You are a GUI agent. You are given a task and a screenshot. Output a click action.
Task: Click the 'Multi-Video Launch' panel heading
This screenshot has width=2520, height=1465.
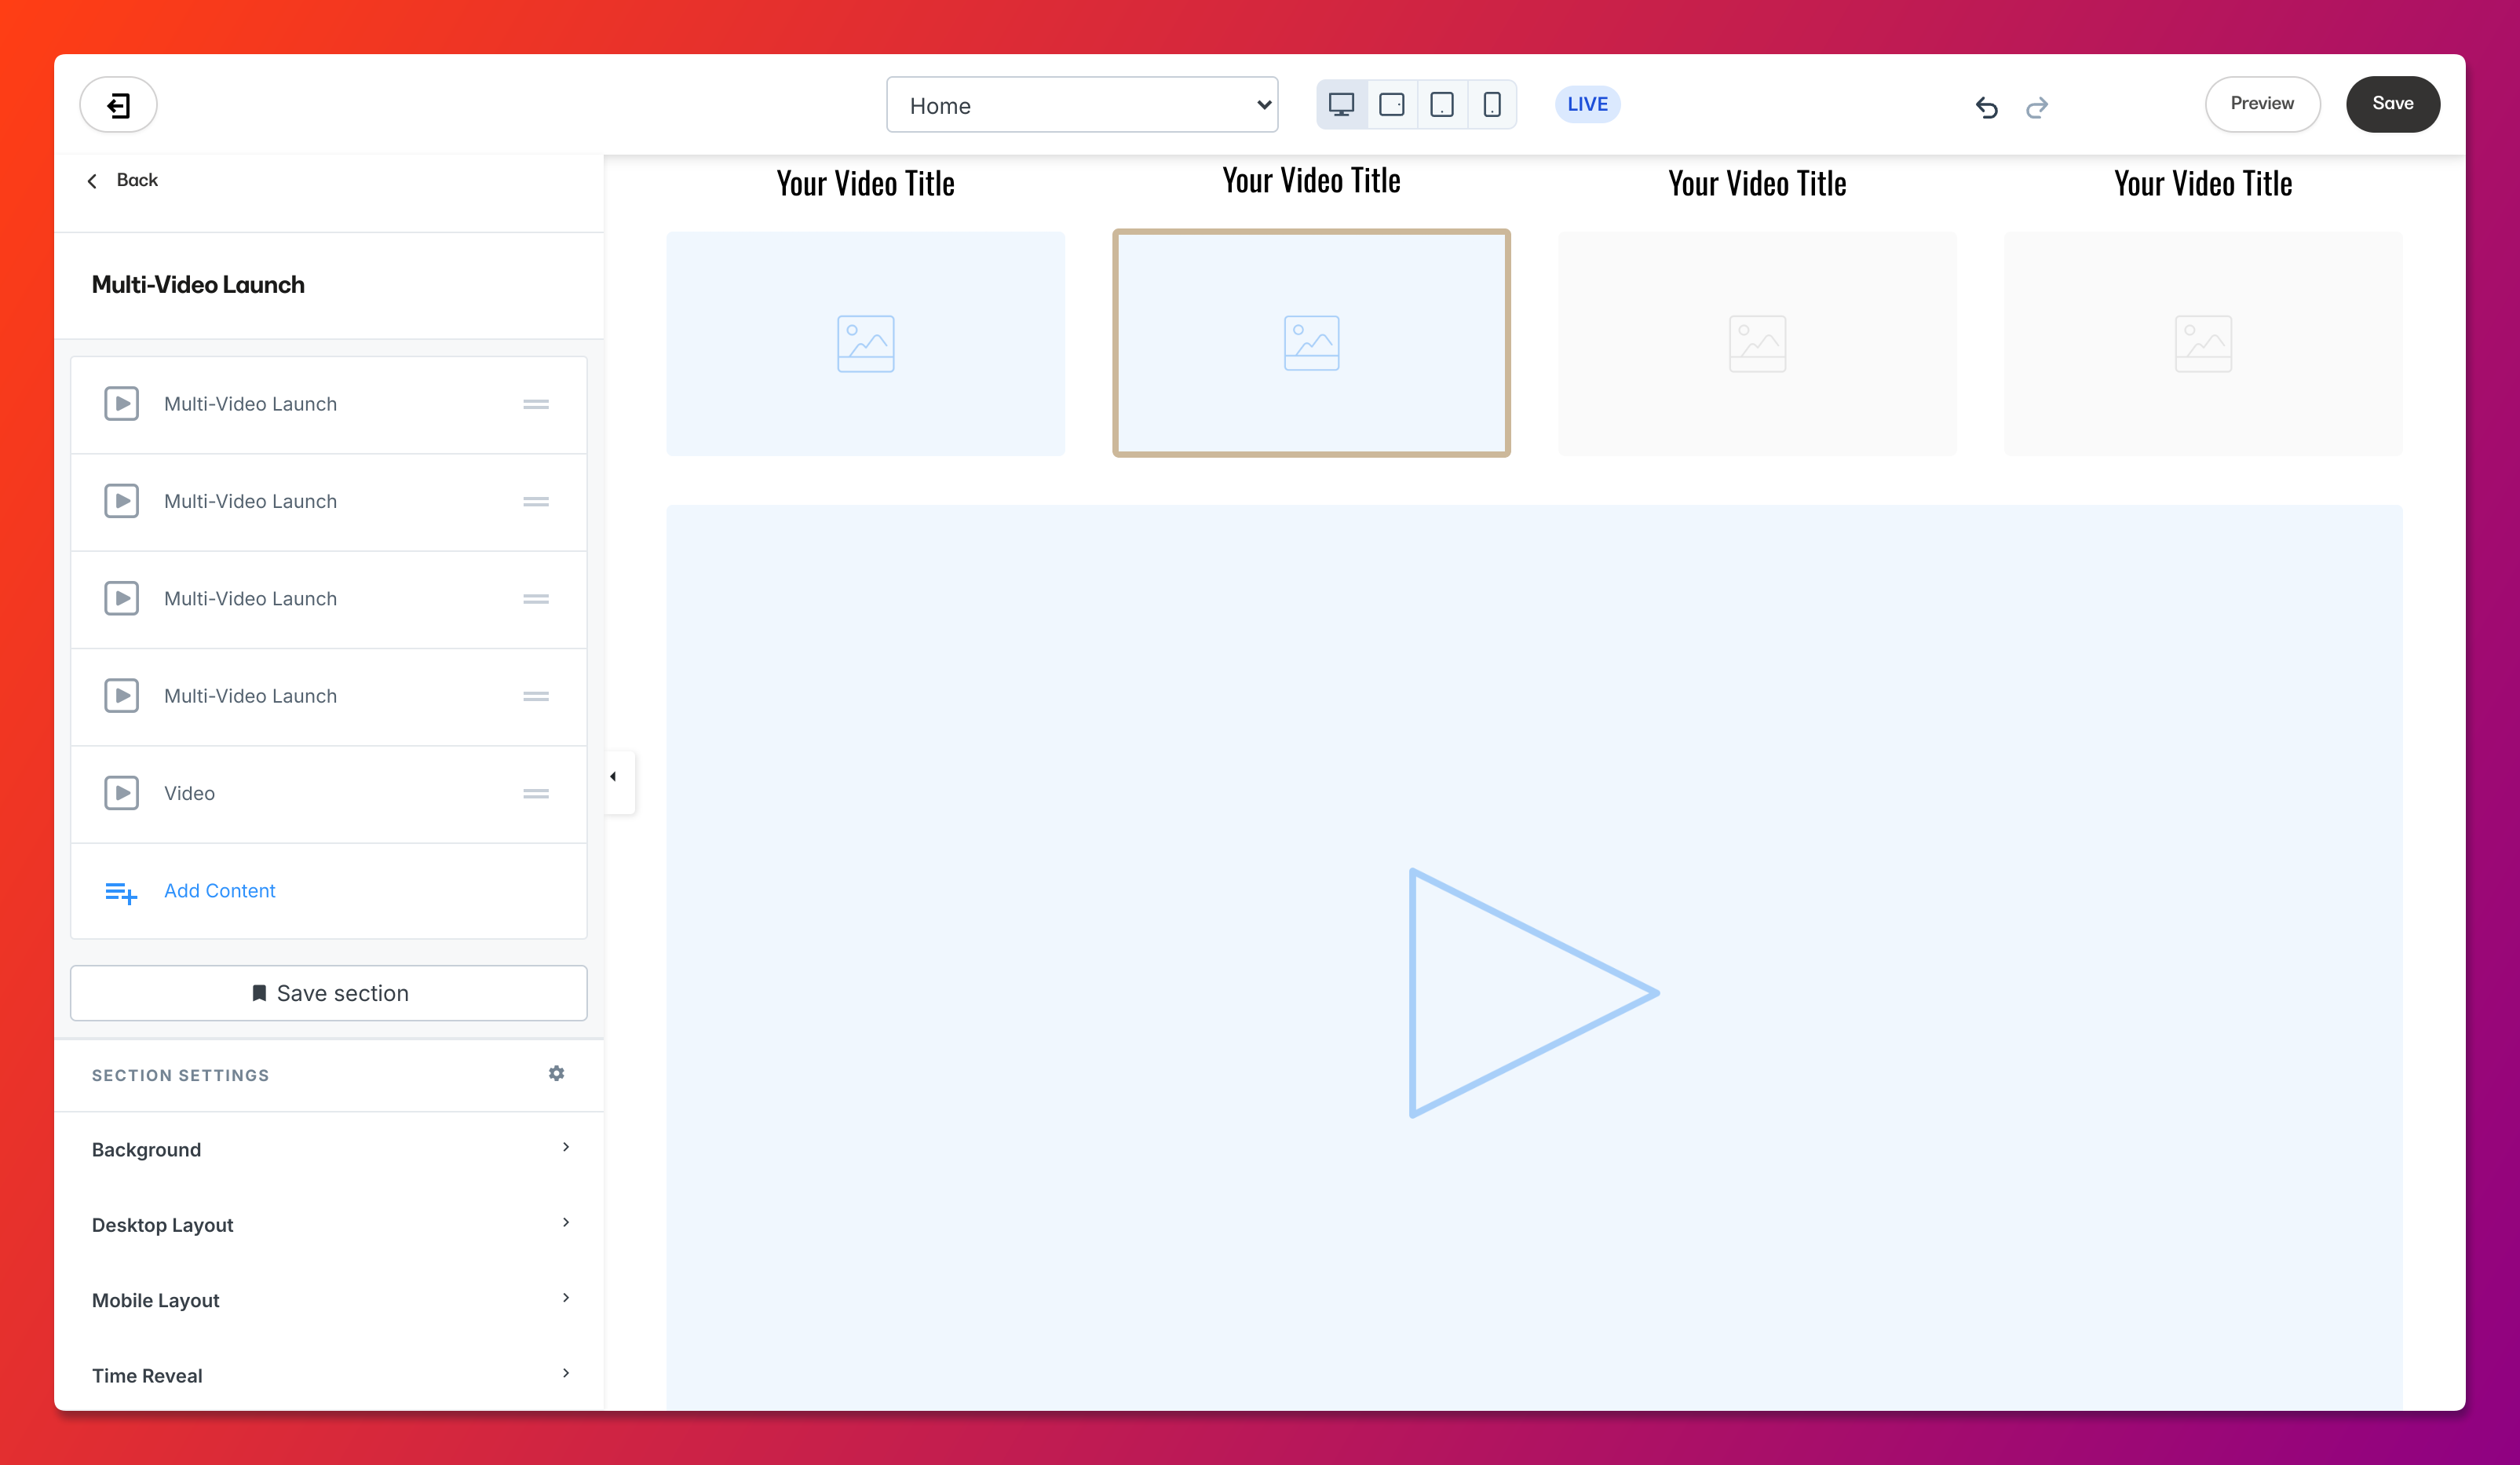click(198, 285)
